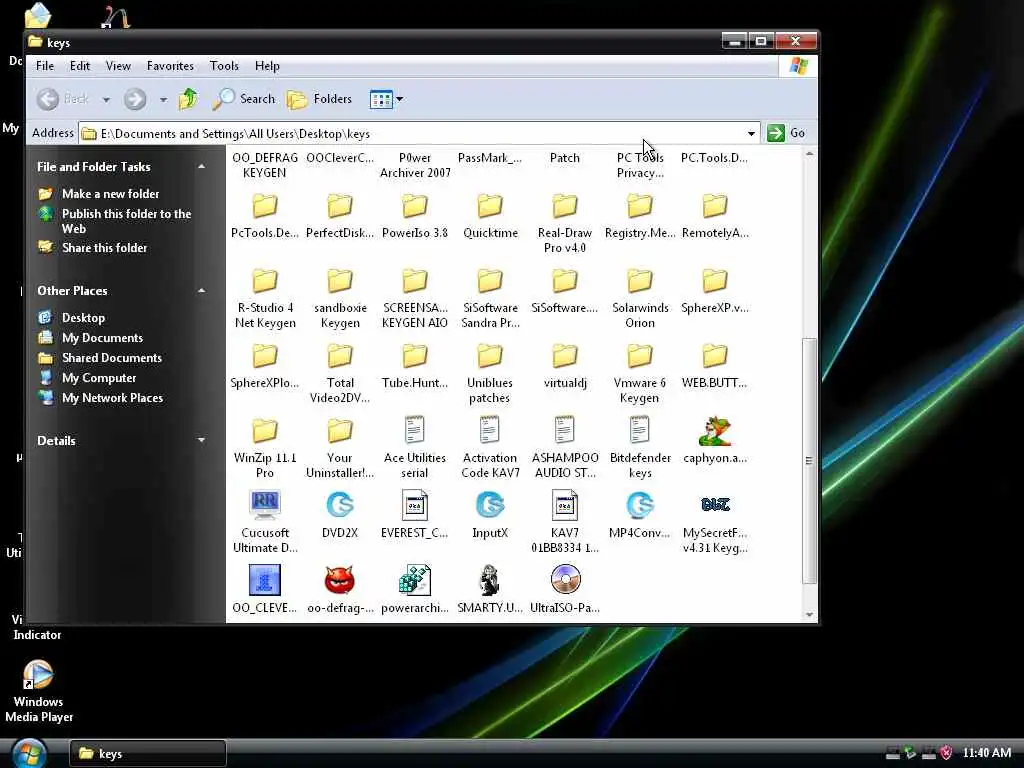The height and width of the screenshot is (768, 1024).
Task: Click the keys taskbar button
Action: coord(148,754)
